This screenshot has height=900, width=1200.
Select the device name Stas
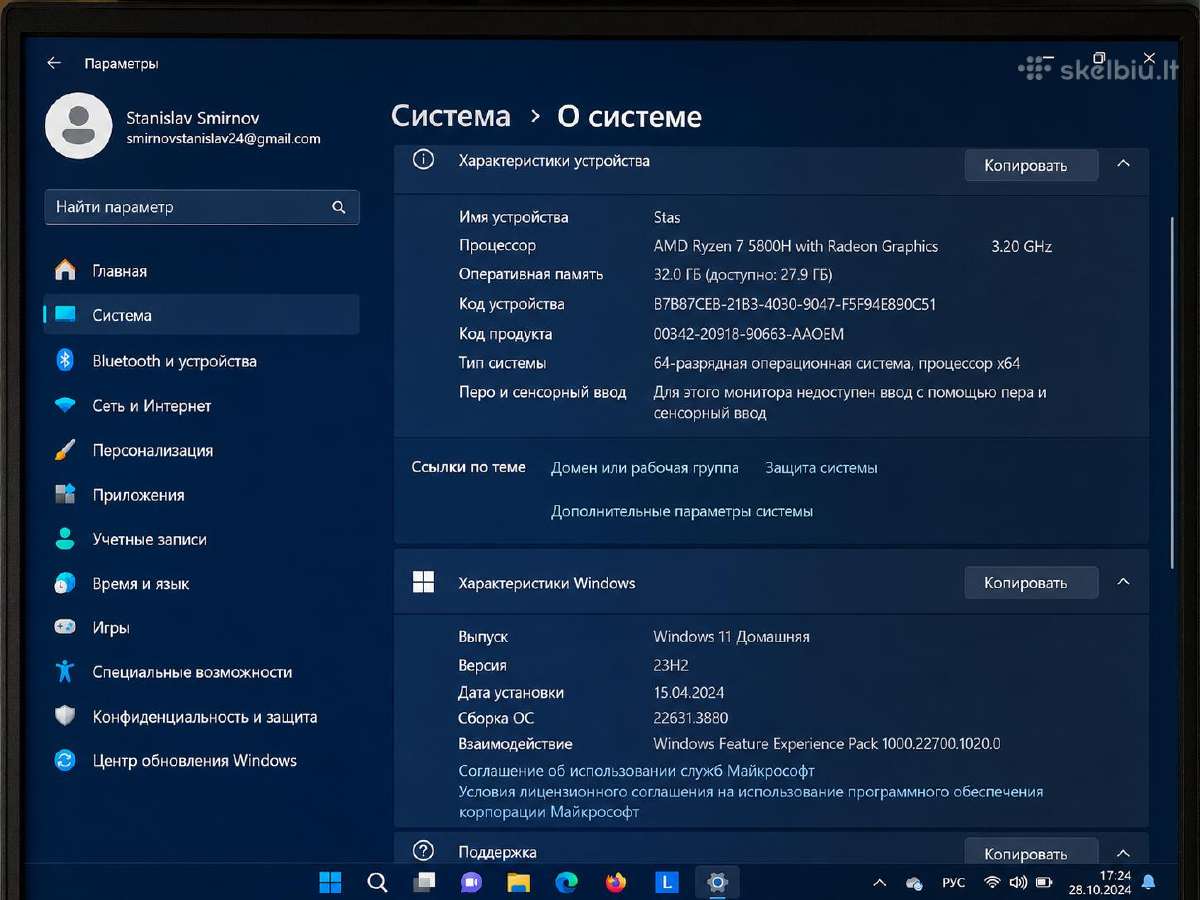pyautogui.click(x=667, y=217)
